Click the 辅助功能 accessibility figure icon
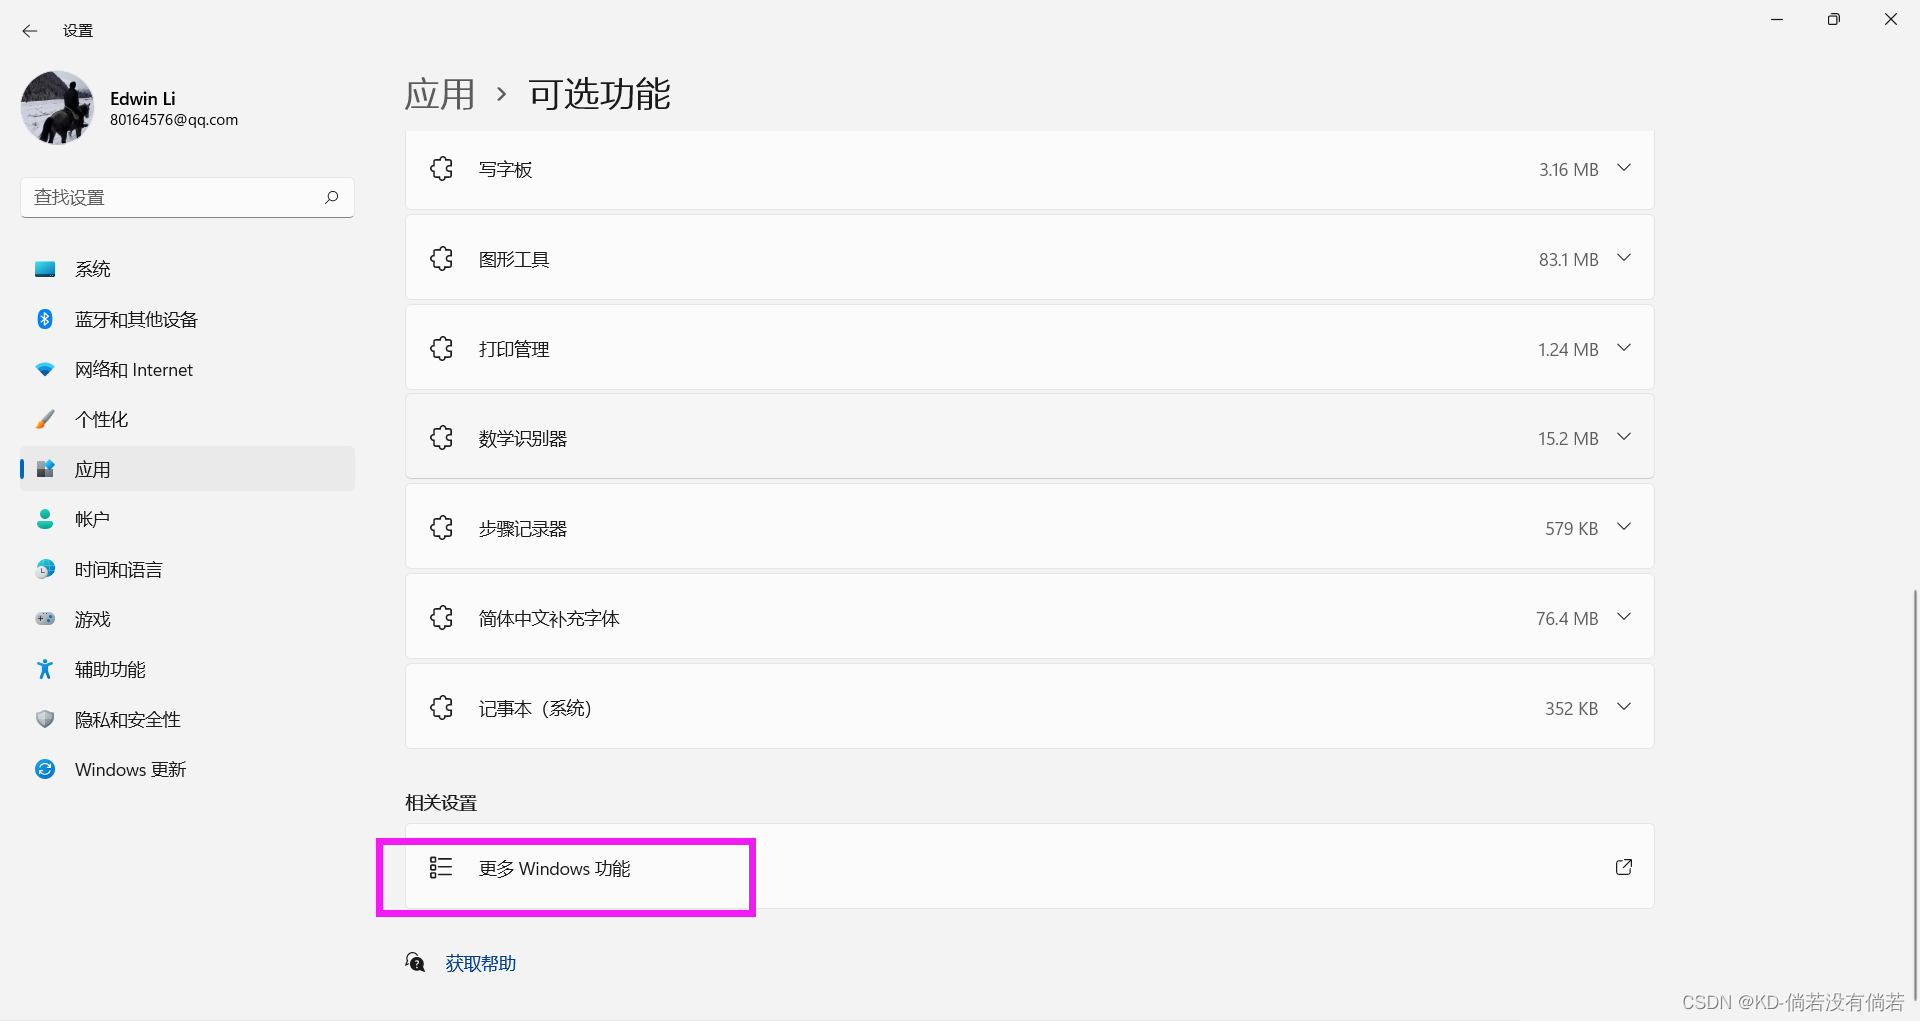1920x1021 pixels. tap(45, 669)
